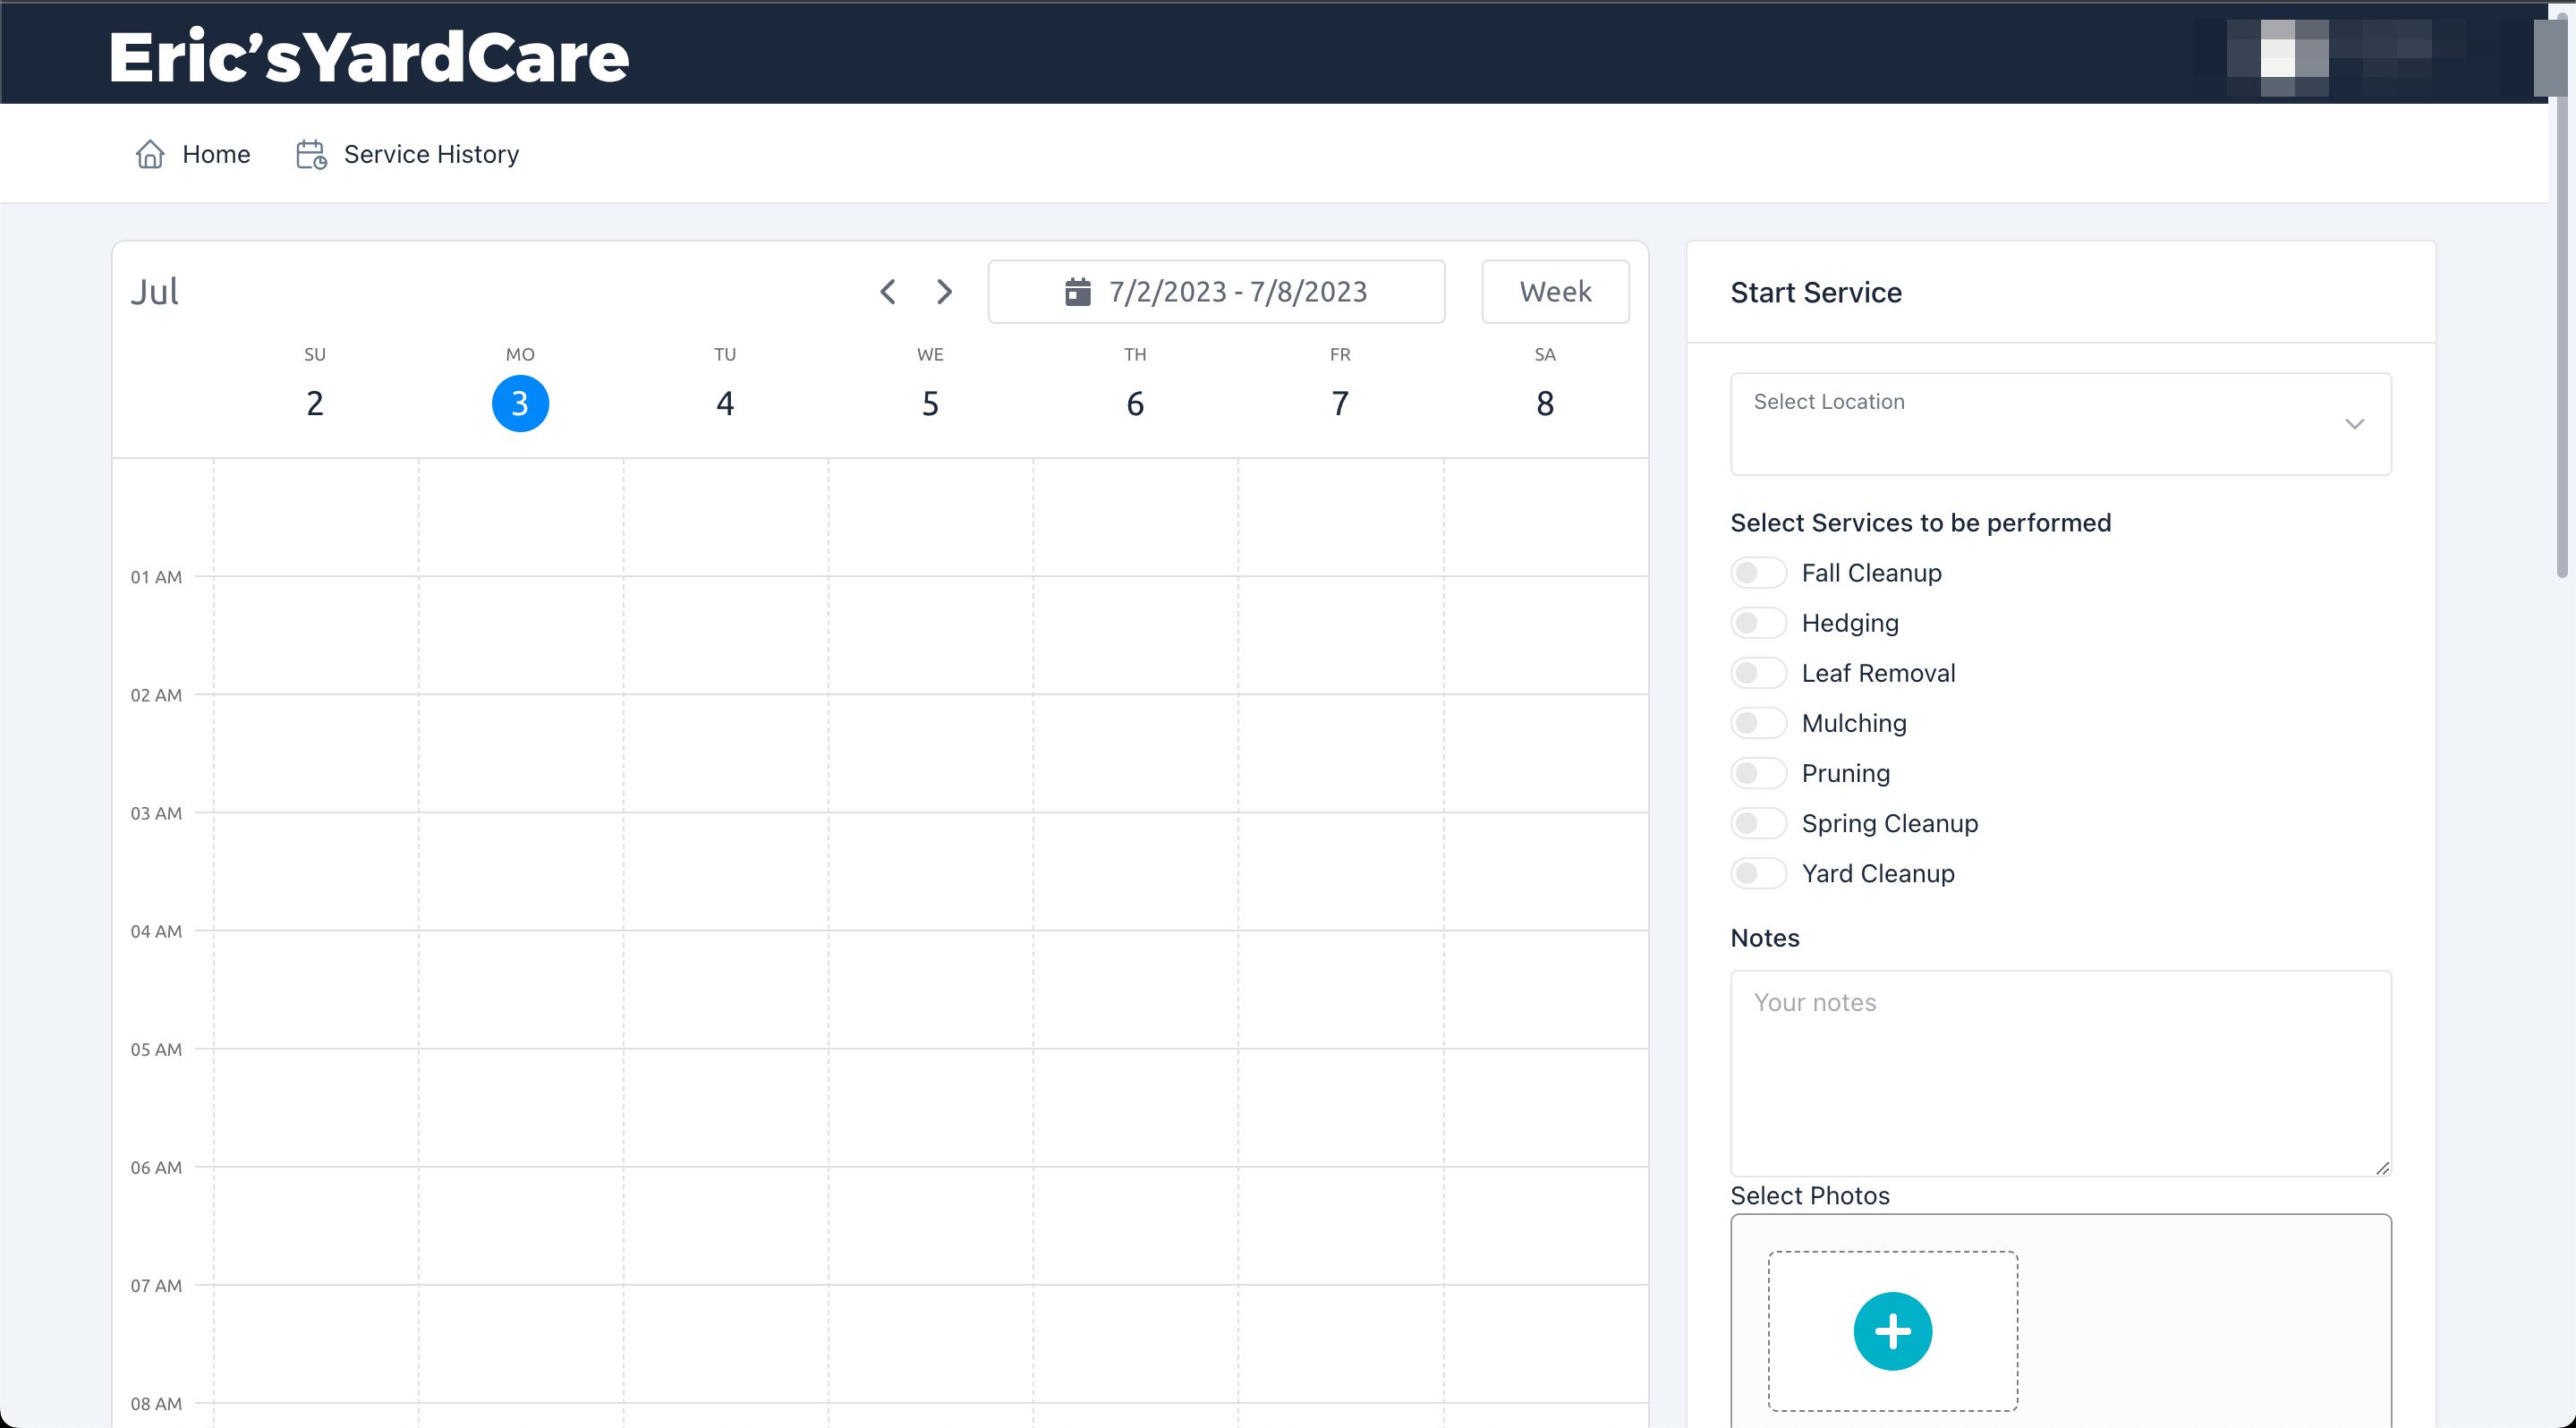Click the Hedging label
This screenshot has width=2576, height=1428.
click(1850, 623)
